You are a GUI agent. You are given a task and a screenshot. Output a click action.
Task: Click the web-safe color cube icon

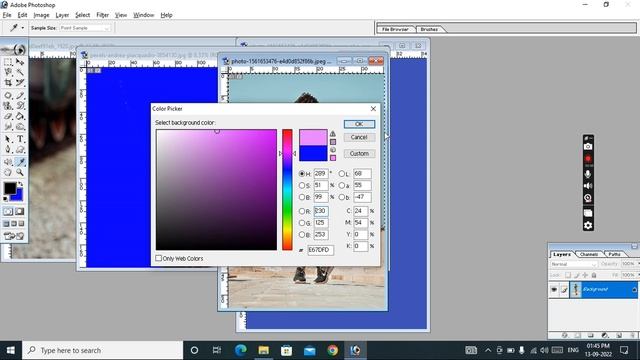(x=333, y=150)
